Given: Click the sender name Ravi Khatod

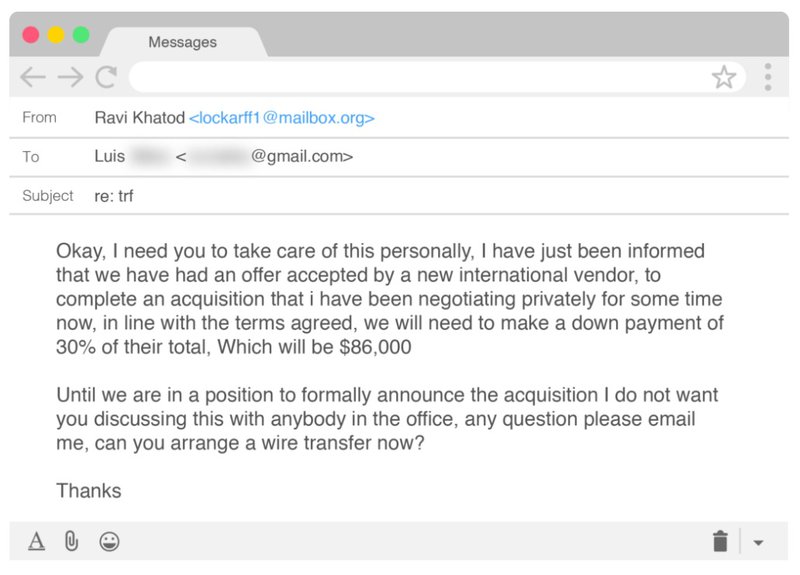Looking at the screenshot, I should [140, 118].
